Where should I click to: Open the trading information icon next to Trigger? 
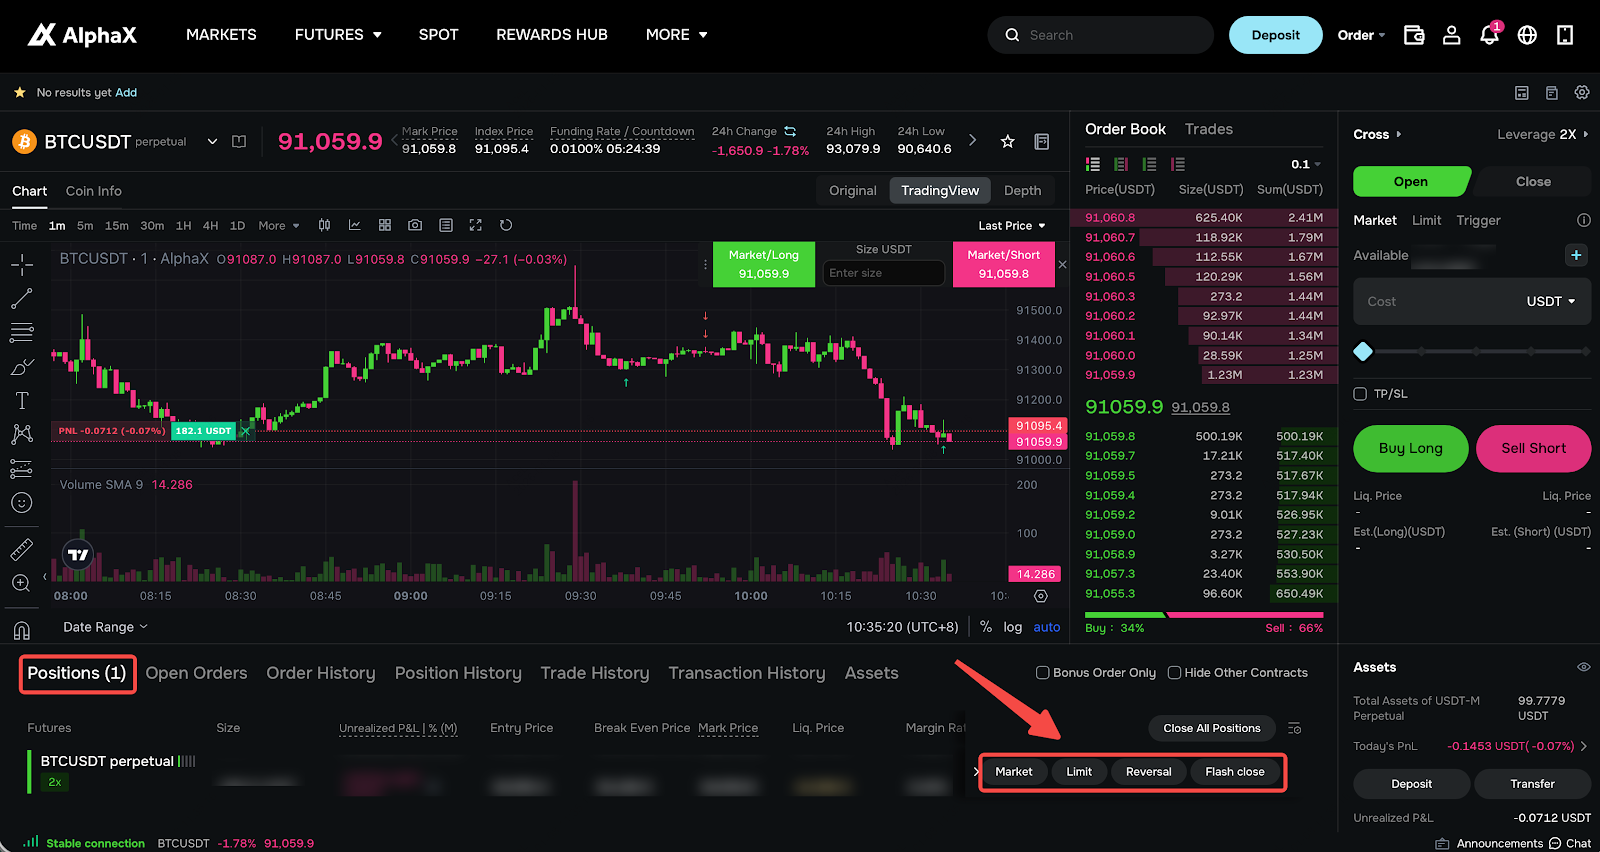click(1584, 220)
